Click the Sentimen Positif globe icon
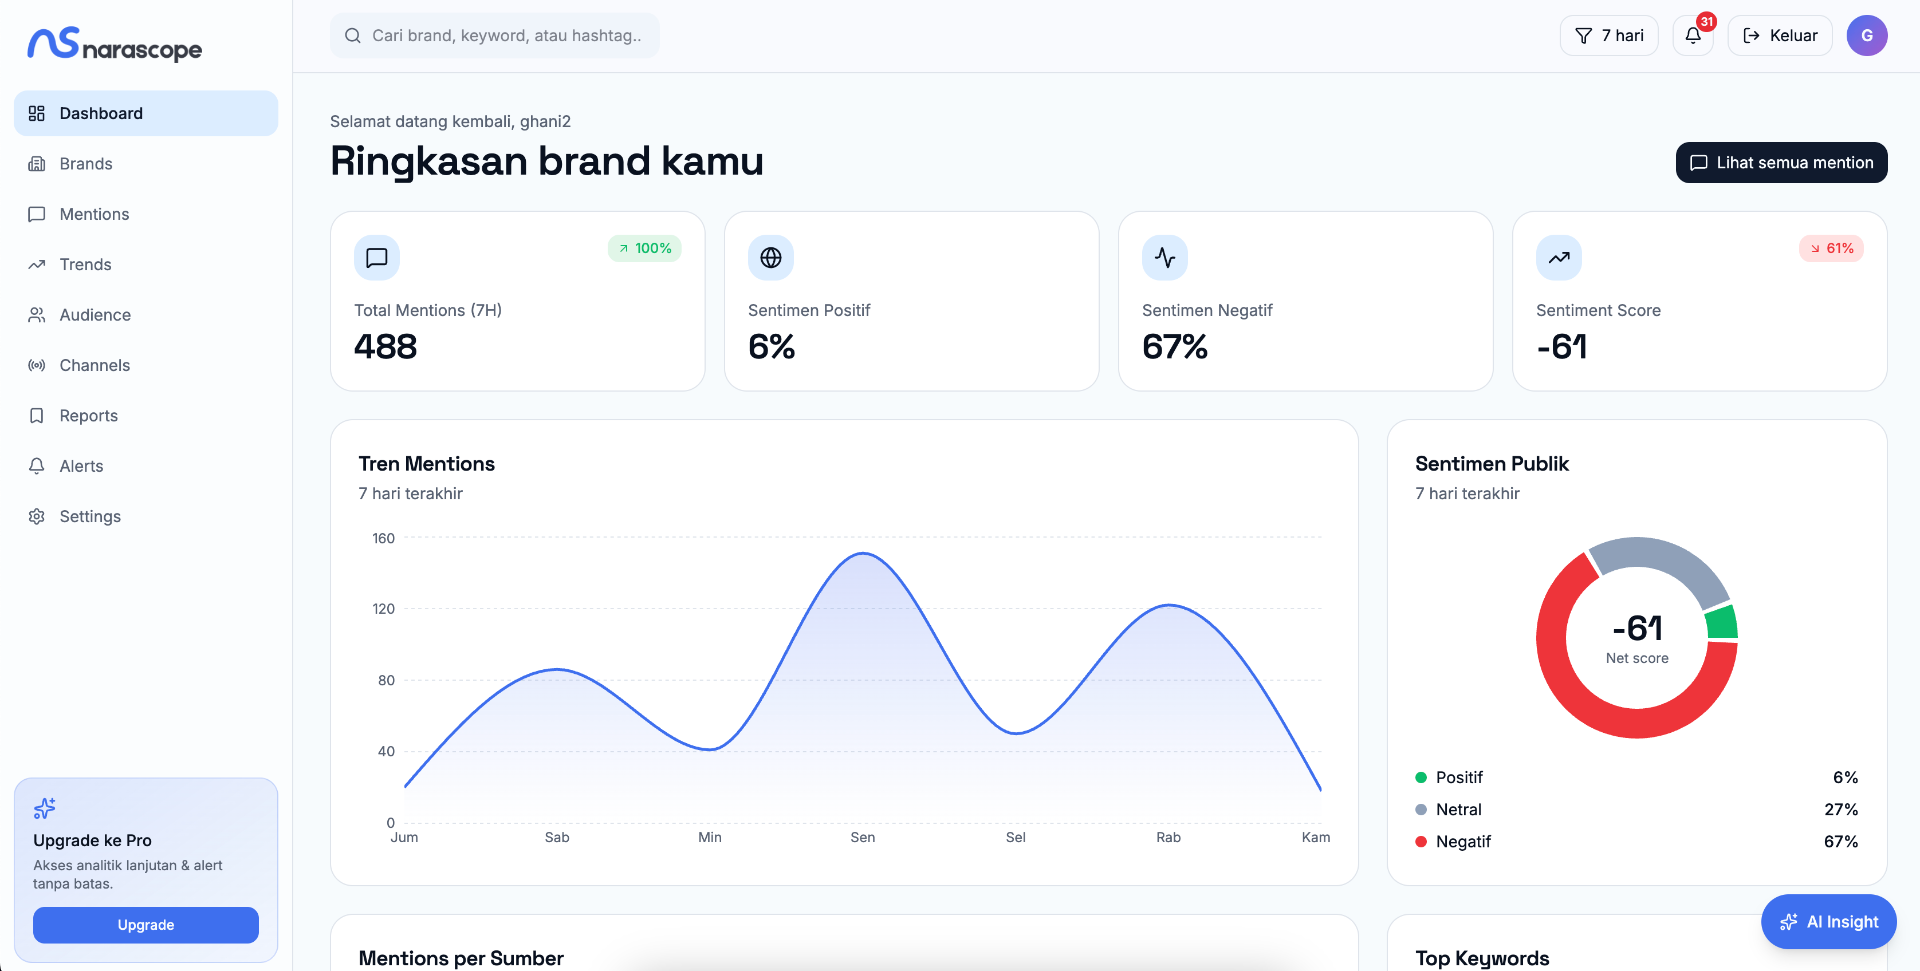This screenshot has width=1920, height=971. coord(771,258)
